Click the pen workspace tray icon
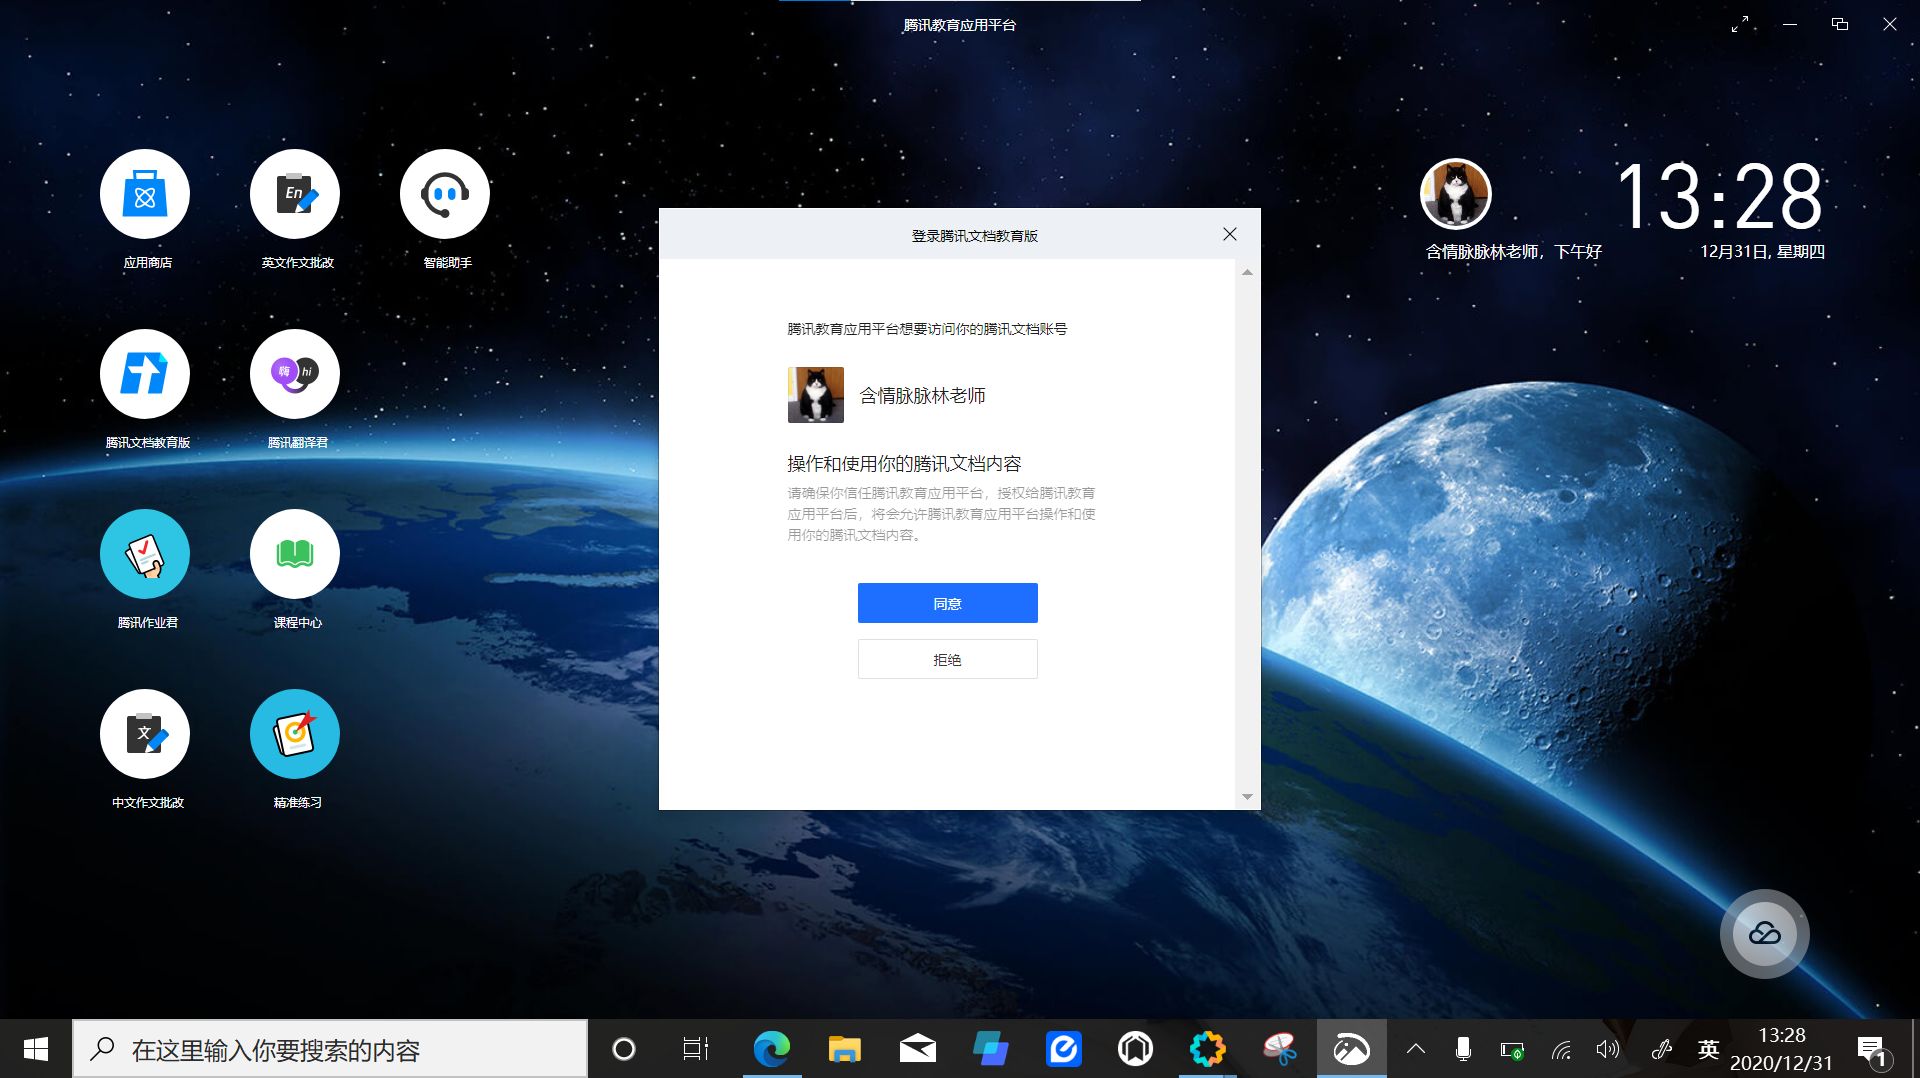Viewport: 1920px width, 1078px height. (x=1661, y=1049)
